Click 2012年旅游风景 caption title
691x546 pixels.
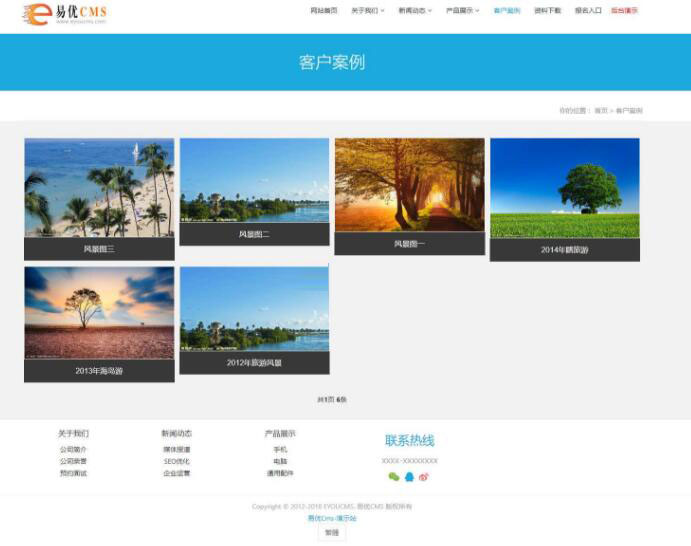pos(254,363)
